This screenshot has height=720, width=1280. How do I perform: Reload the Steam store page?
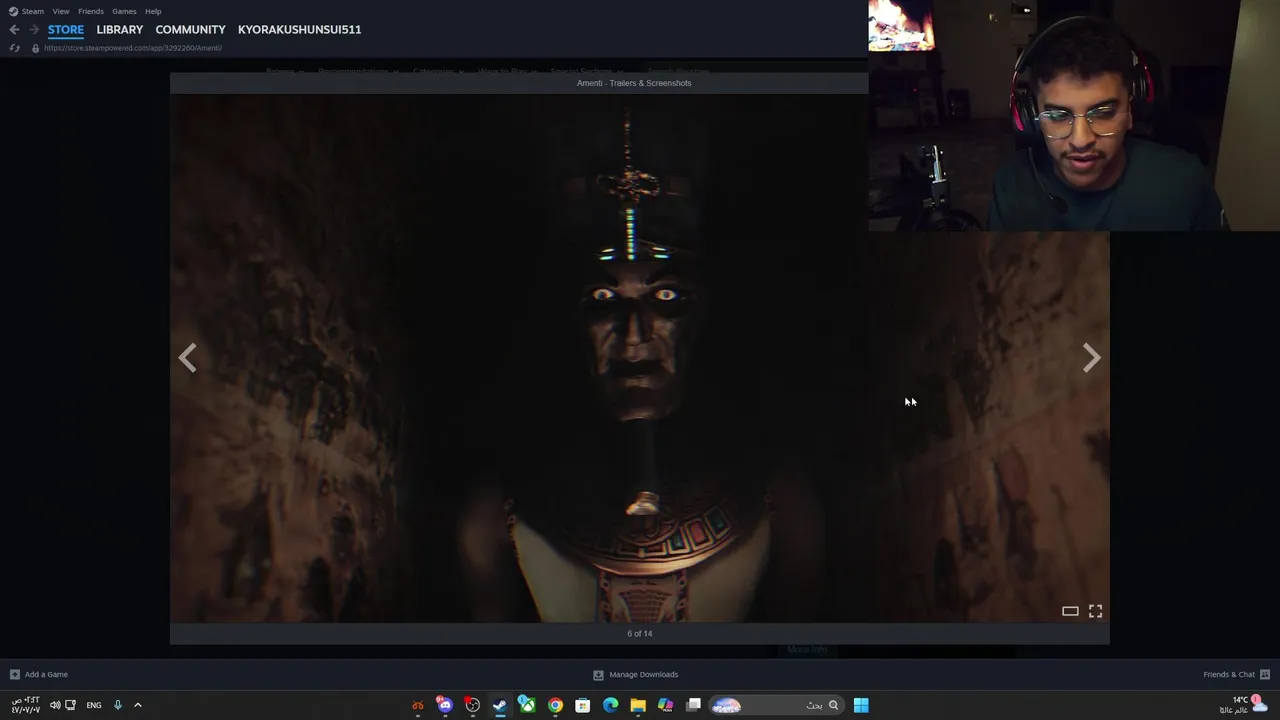(x=14, y=48)
